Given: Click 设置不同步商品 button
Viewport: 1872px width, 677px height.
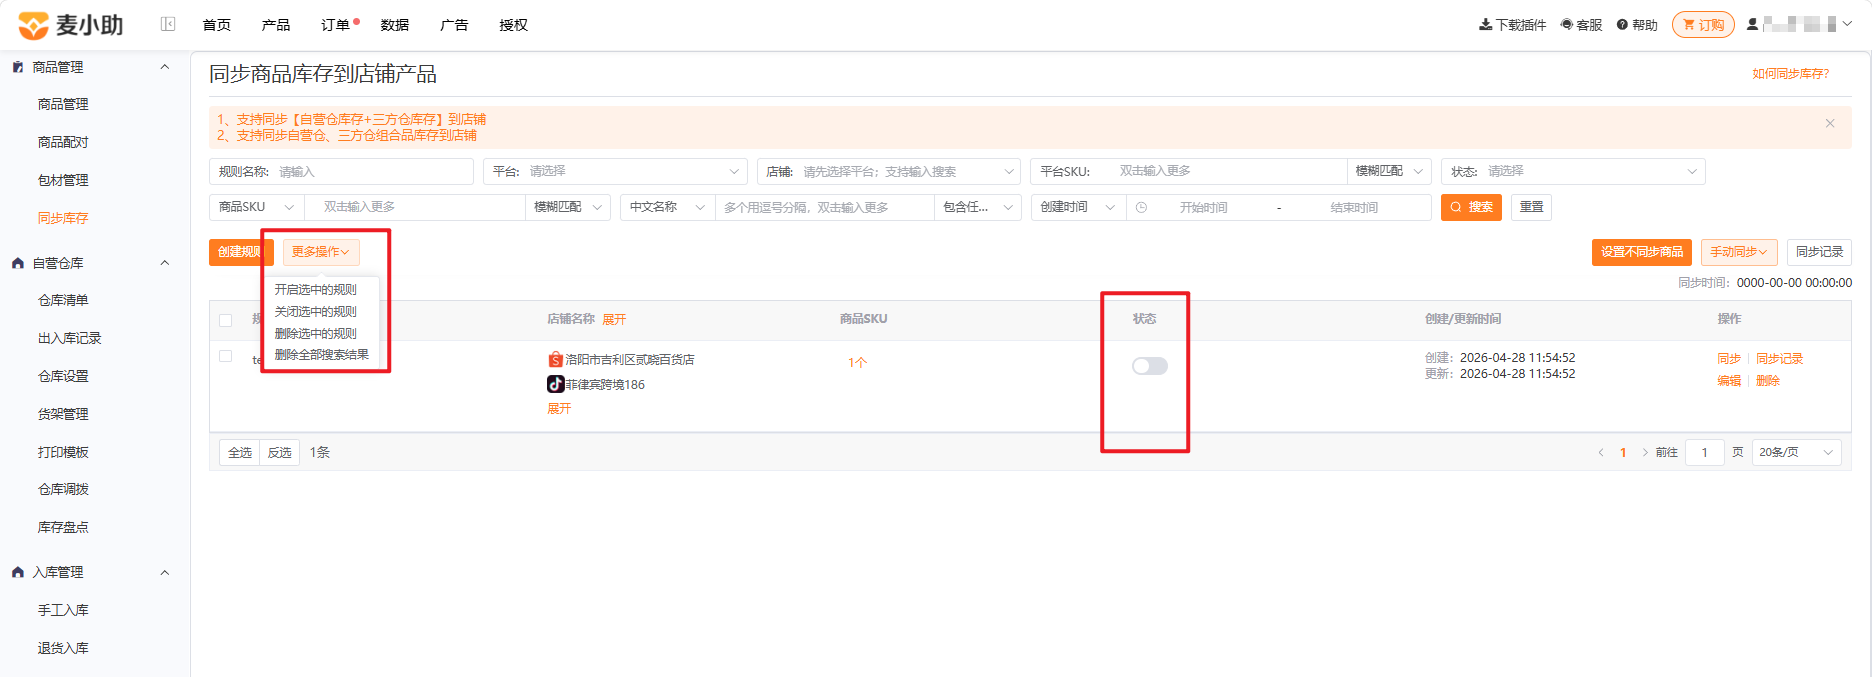Looking at the screenshot, I should point(1642,252).
